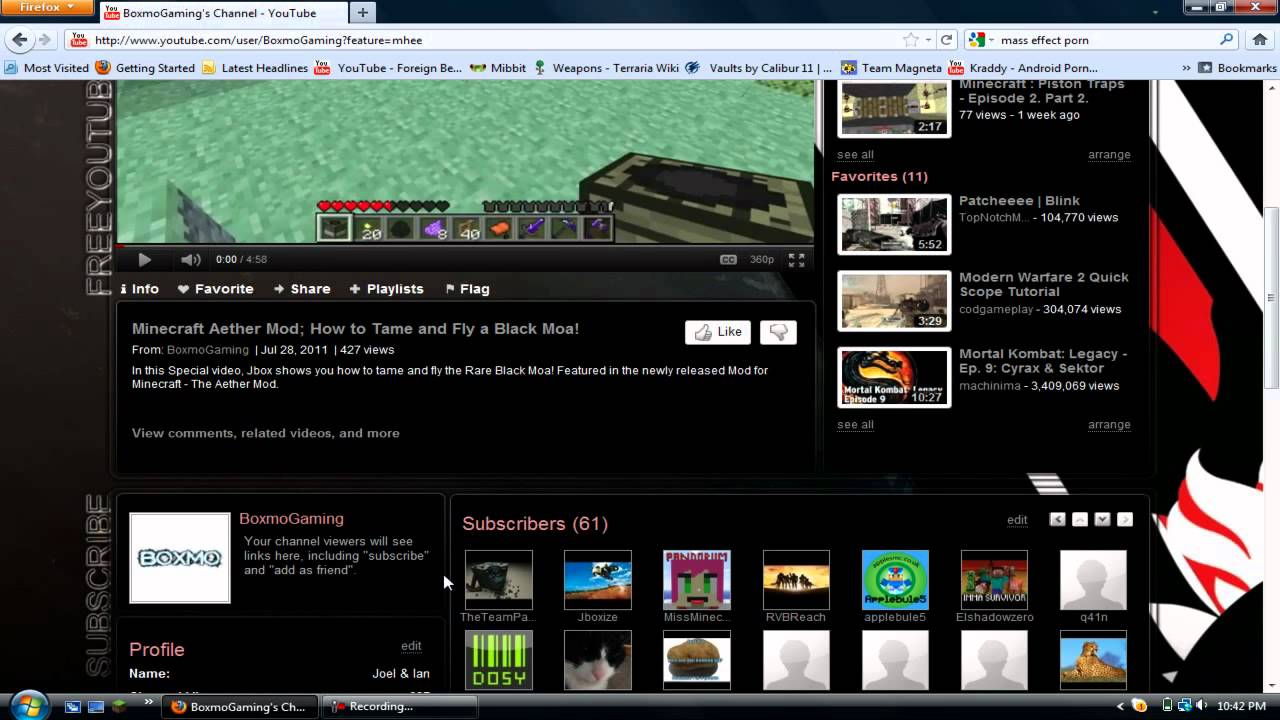
Task: Open the 360p video quality menu
Action: click(x=762, y=259)
